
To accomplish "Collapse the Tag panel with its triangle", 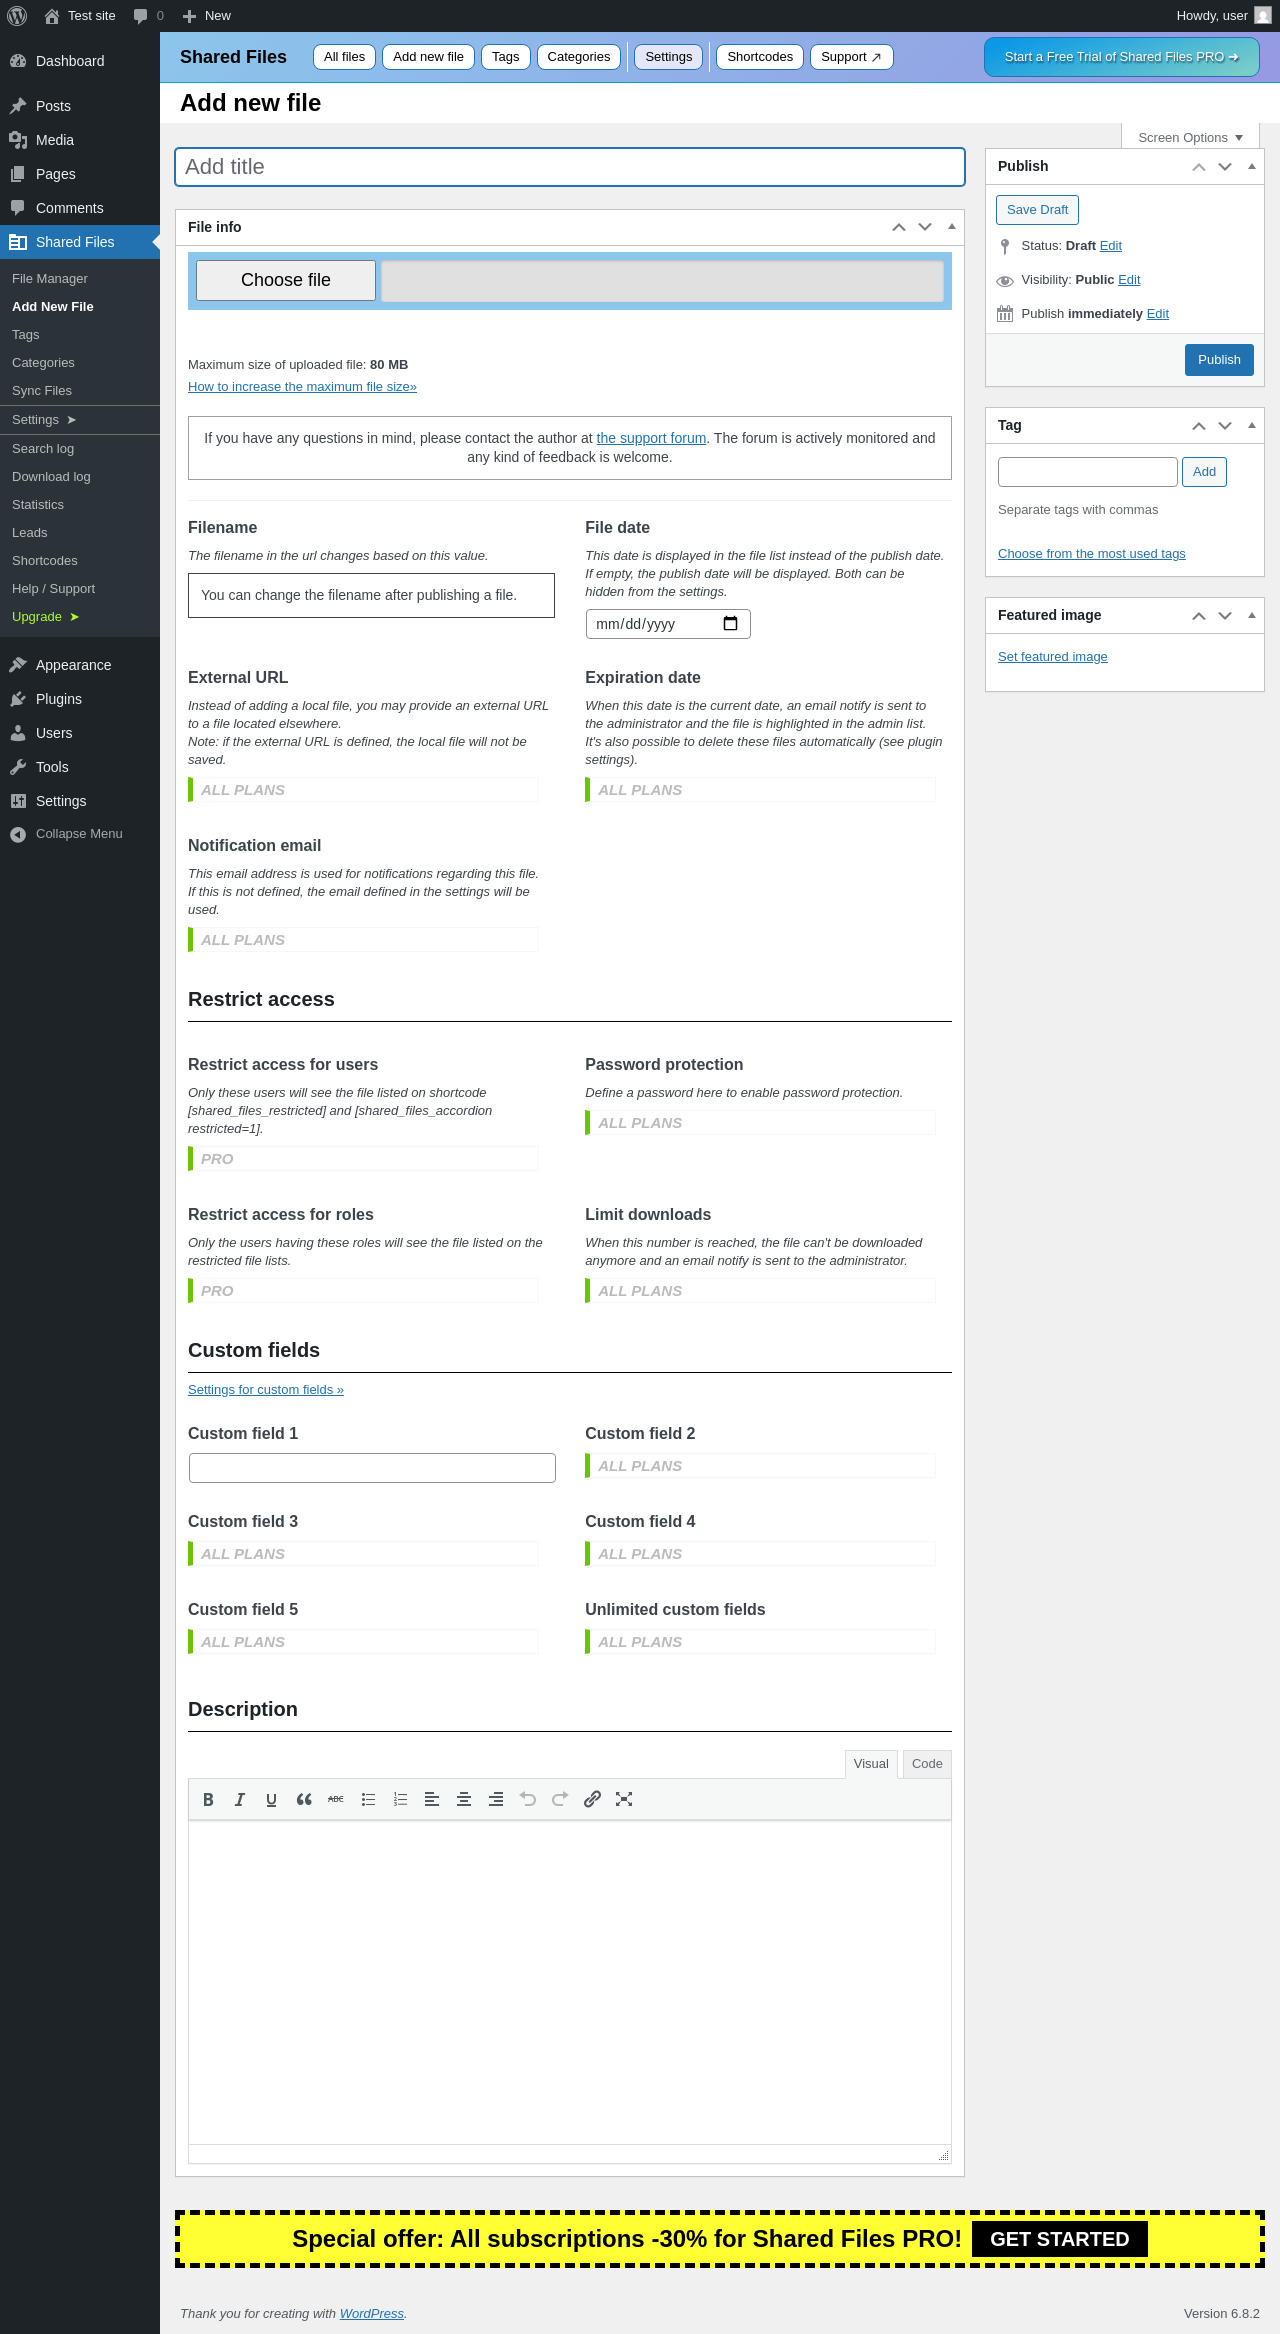I will pyautogui.click(x=1251, y=425).
